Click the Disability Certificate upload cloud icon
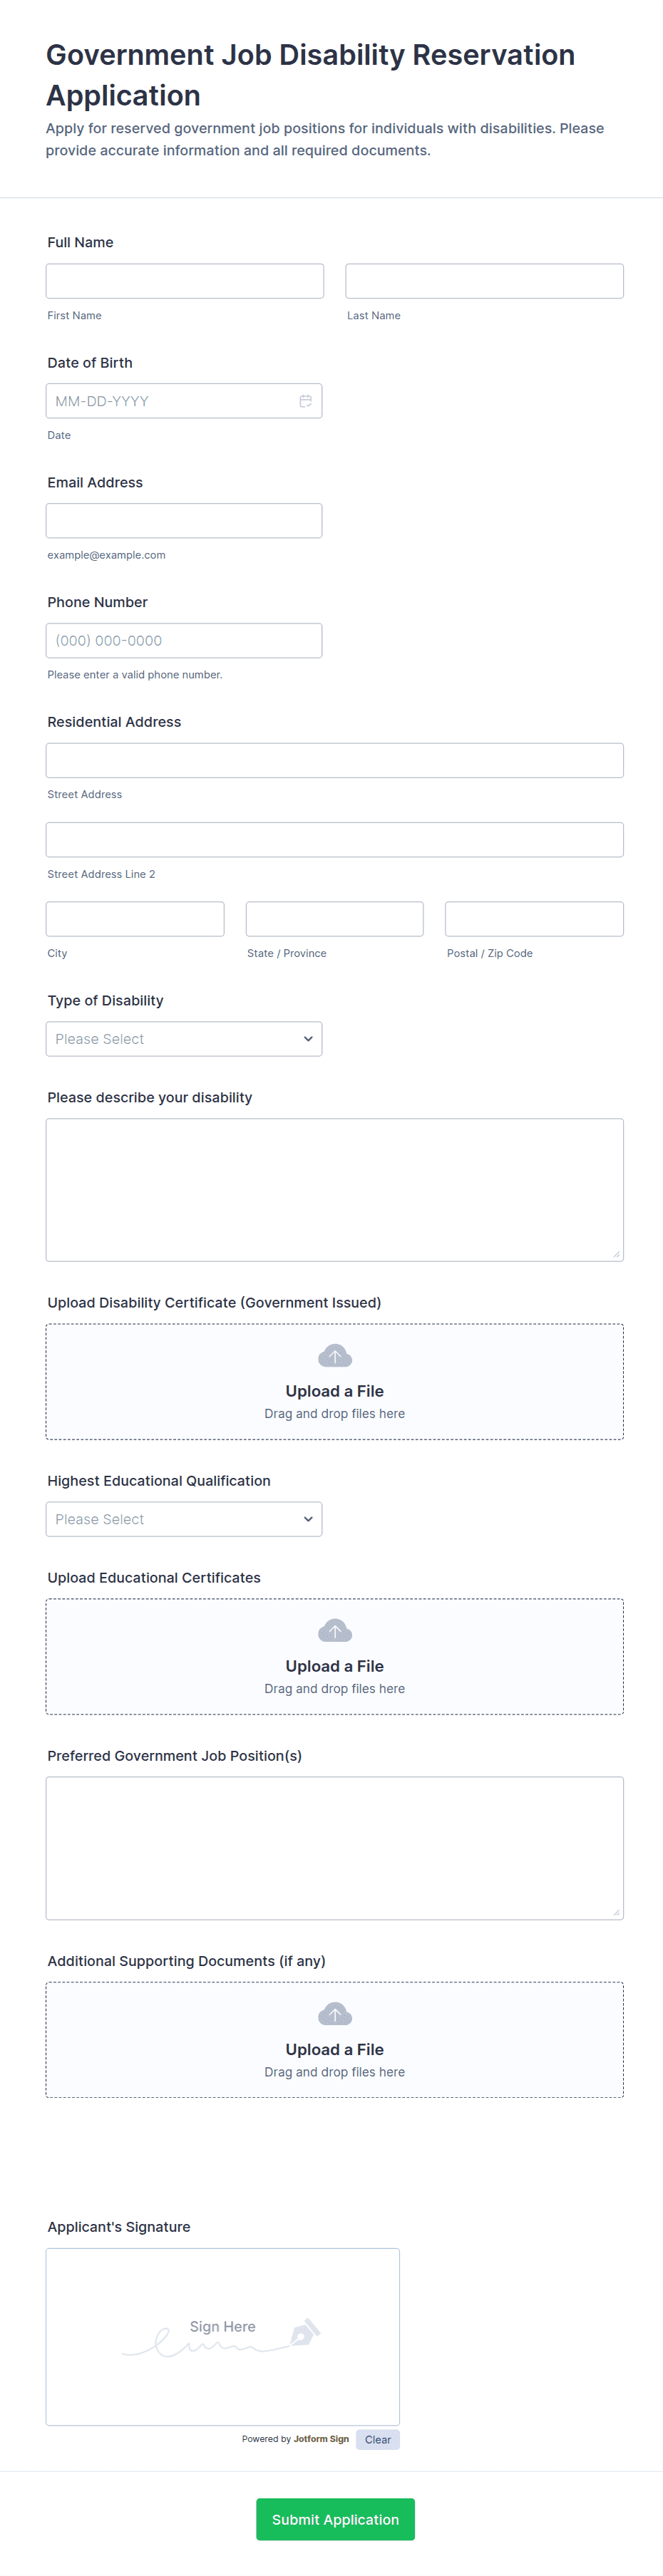The width and height of the screenshot is (663, 2576). pos(334,1356)
